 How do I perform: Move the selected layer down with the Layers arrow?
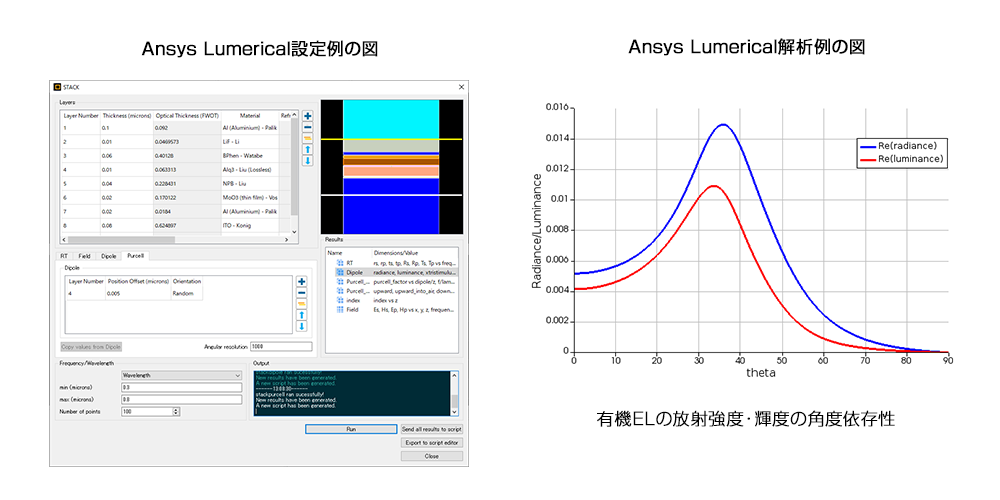click(307, 161)
